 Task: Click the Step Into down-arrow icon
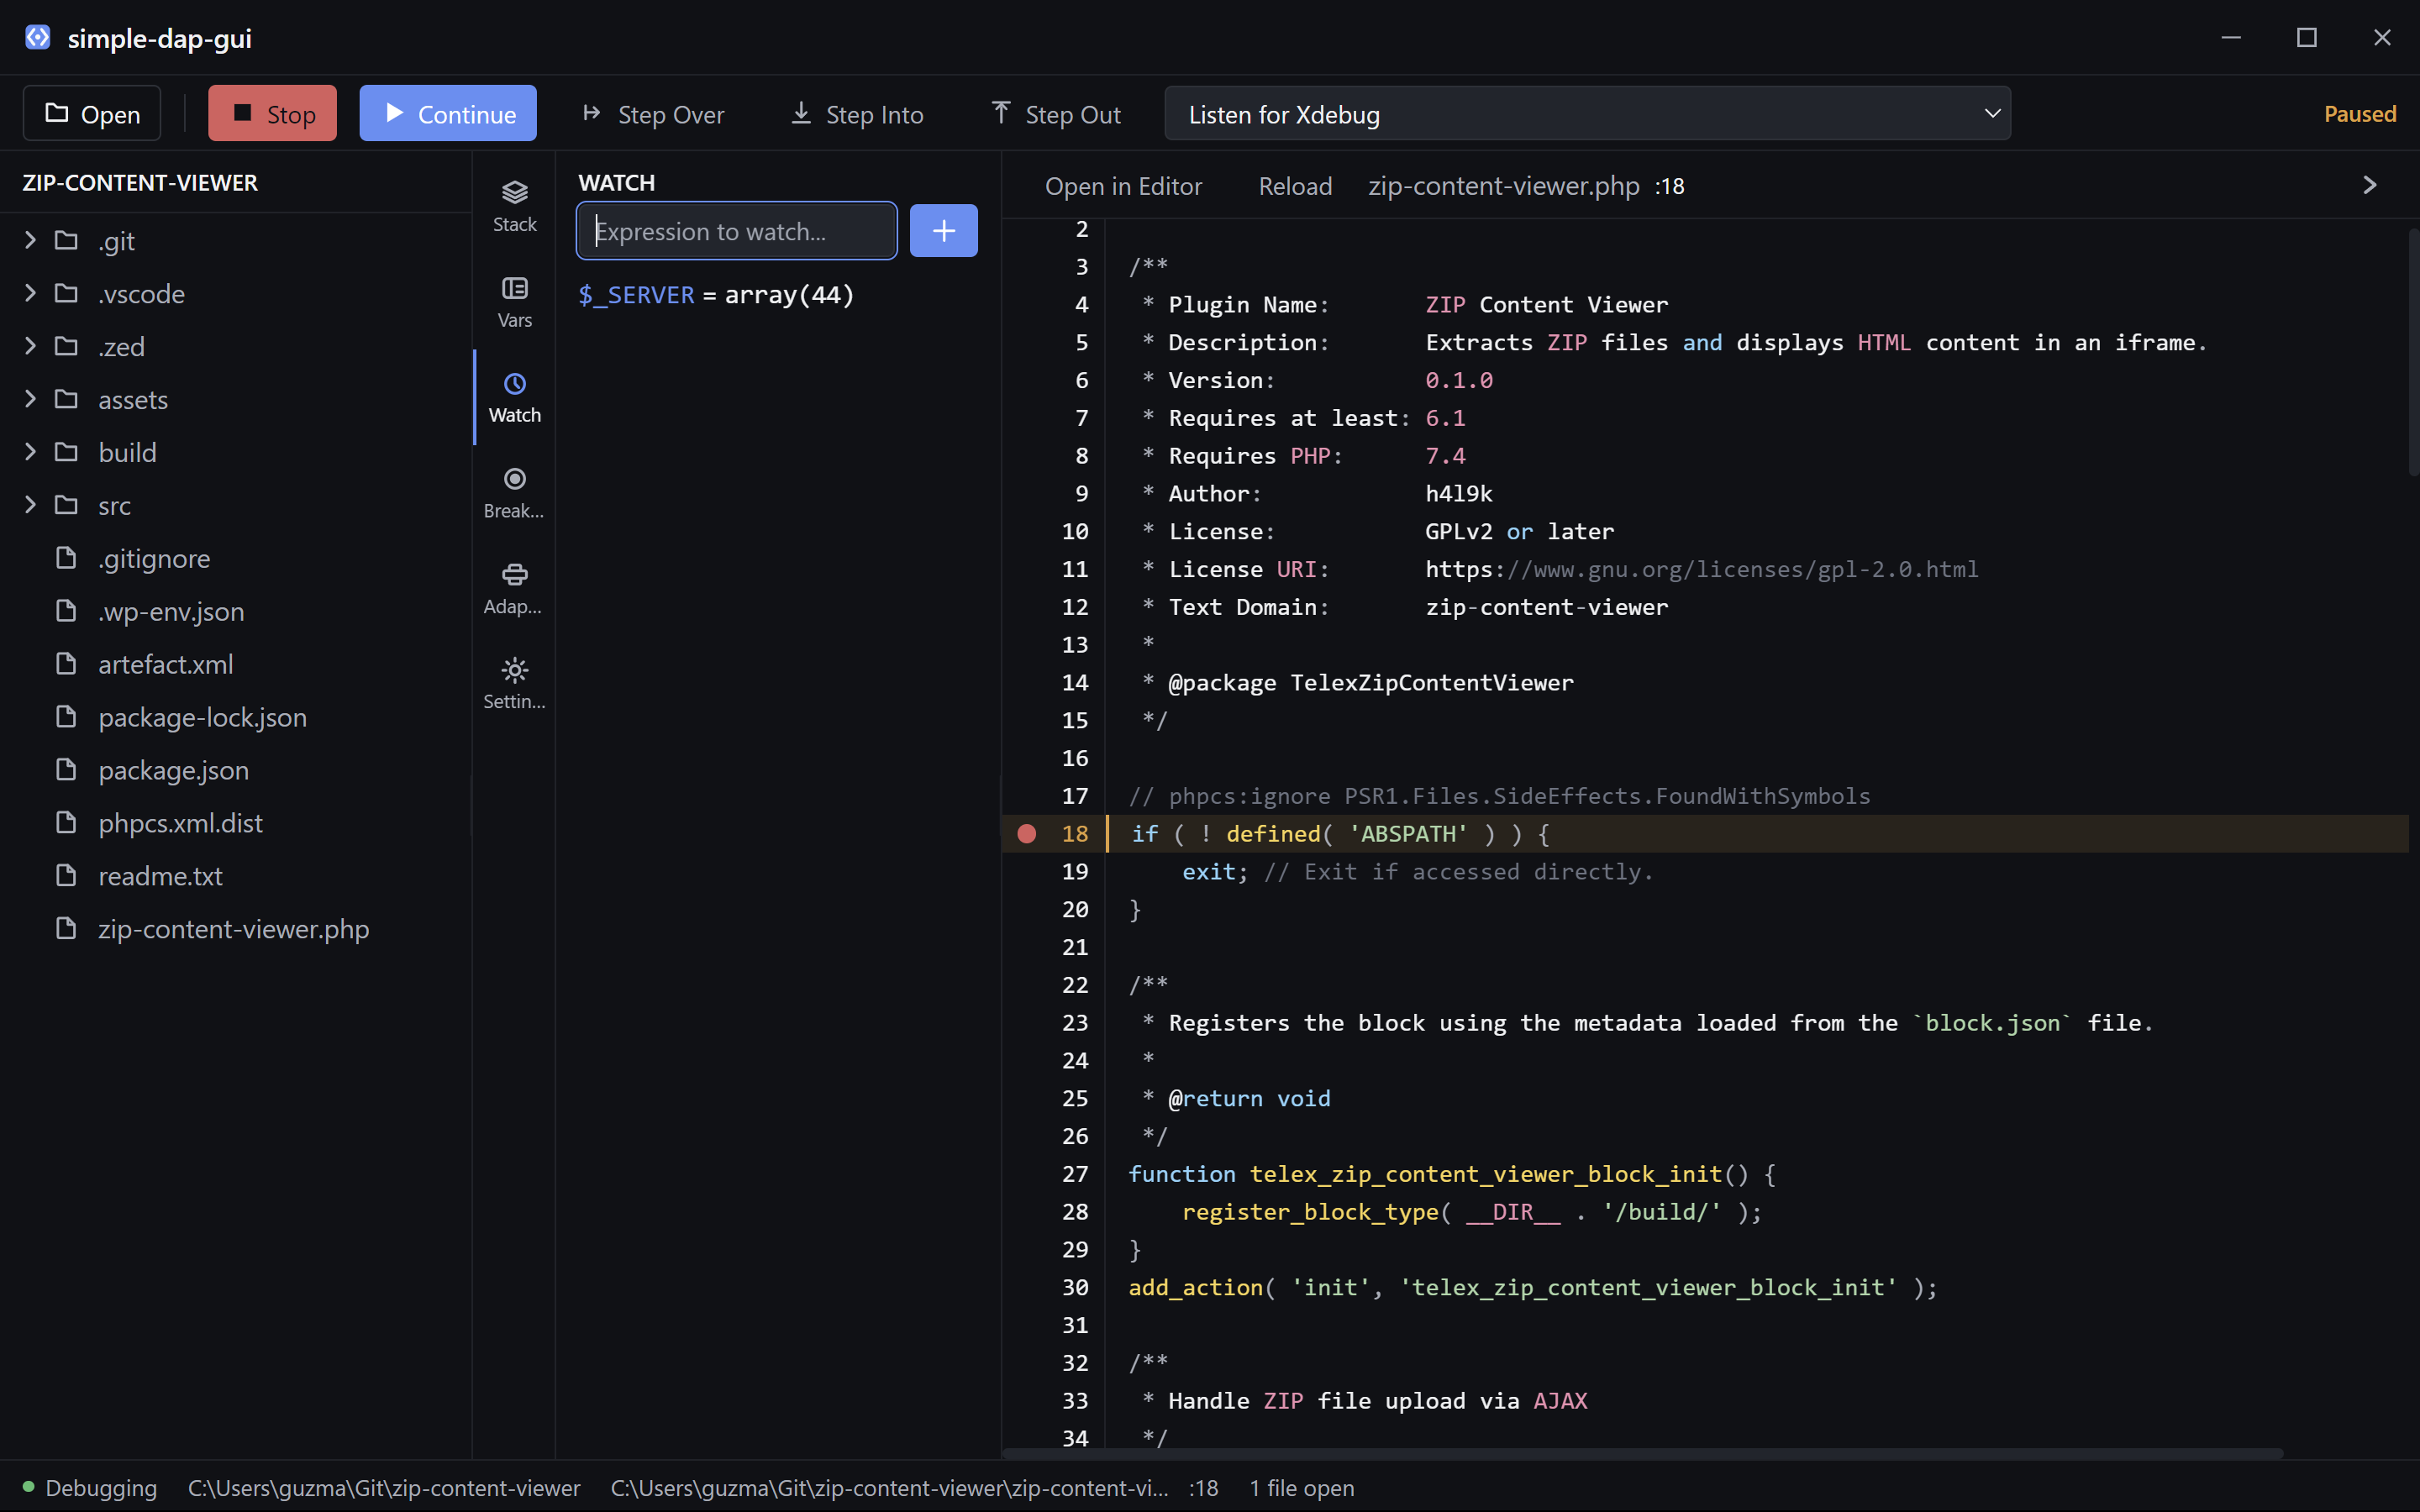(x=801, y=113)
